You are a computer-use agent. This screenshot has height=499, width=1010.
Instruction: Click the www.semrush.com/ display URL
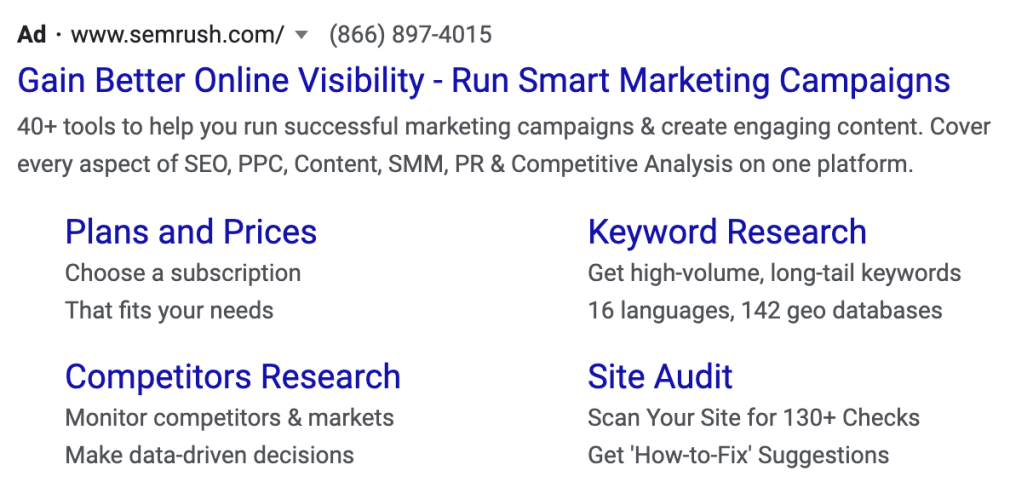(x=177, y=35)
